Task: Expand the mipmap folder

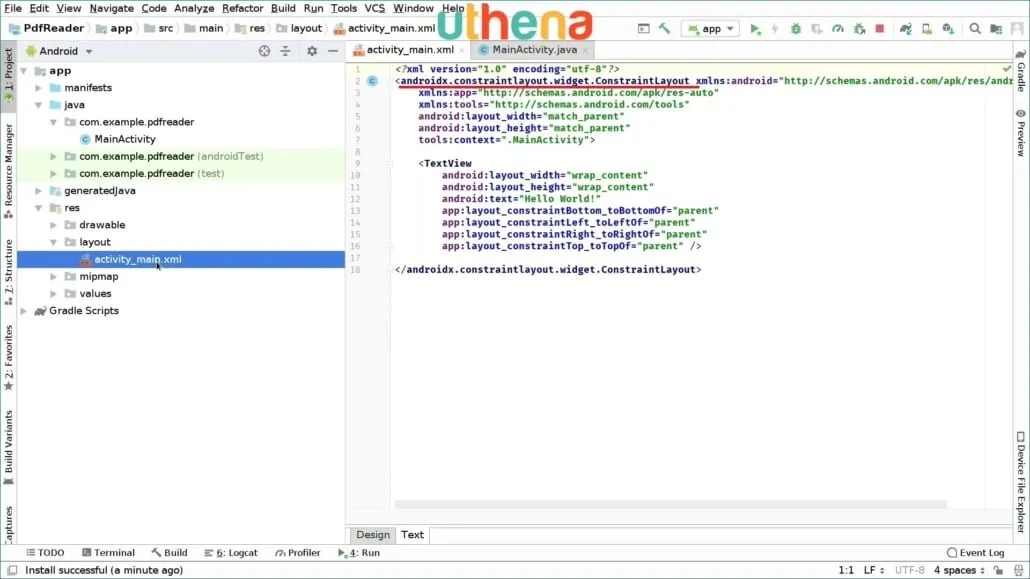Action: coord(54,277)
